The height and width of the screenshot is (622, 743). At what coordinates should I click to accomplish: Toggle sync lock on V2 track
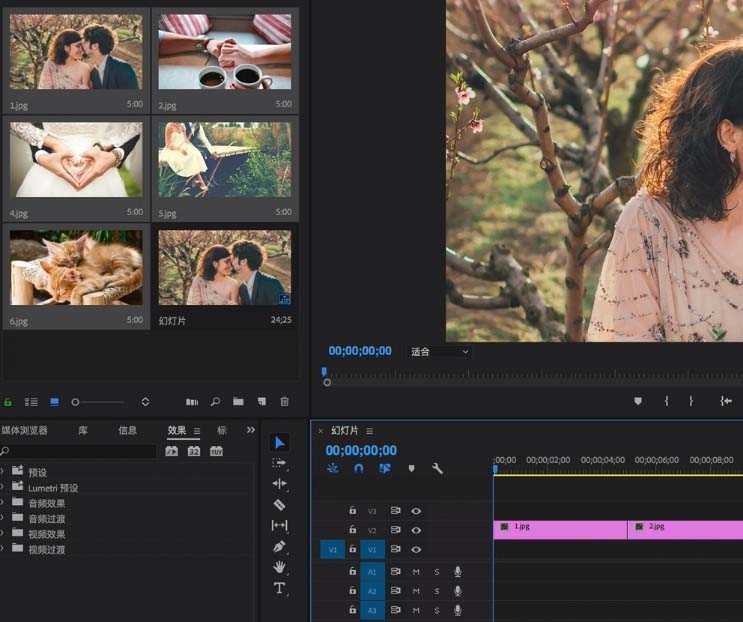[x=395, y=530]
